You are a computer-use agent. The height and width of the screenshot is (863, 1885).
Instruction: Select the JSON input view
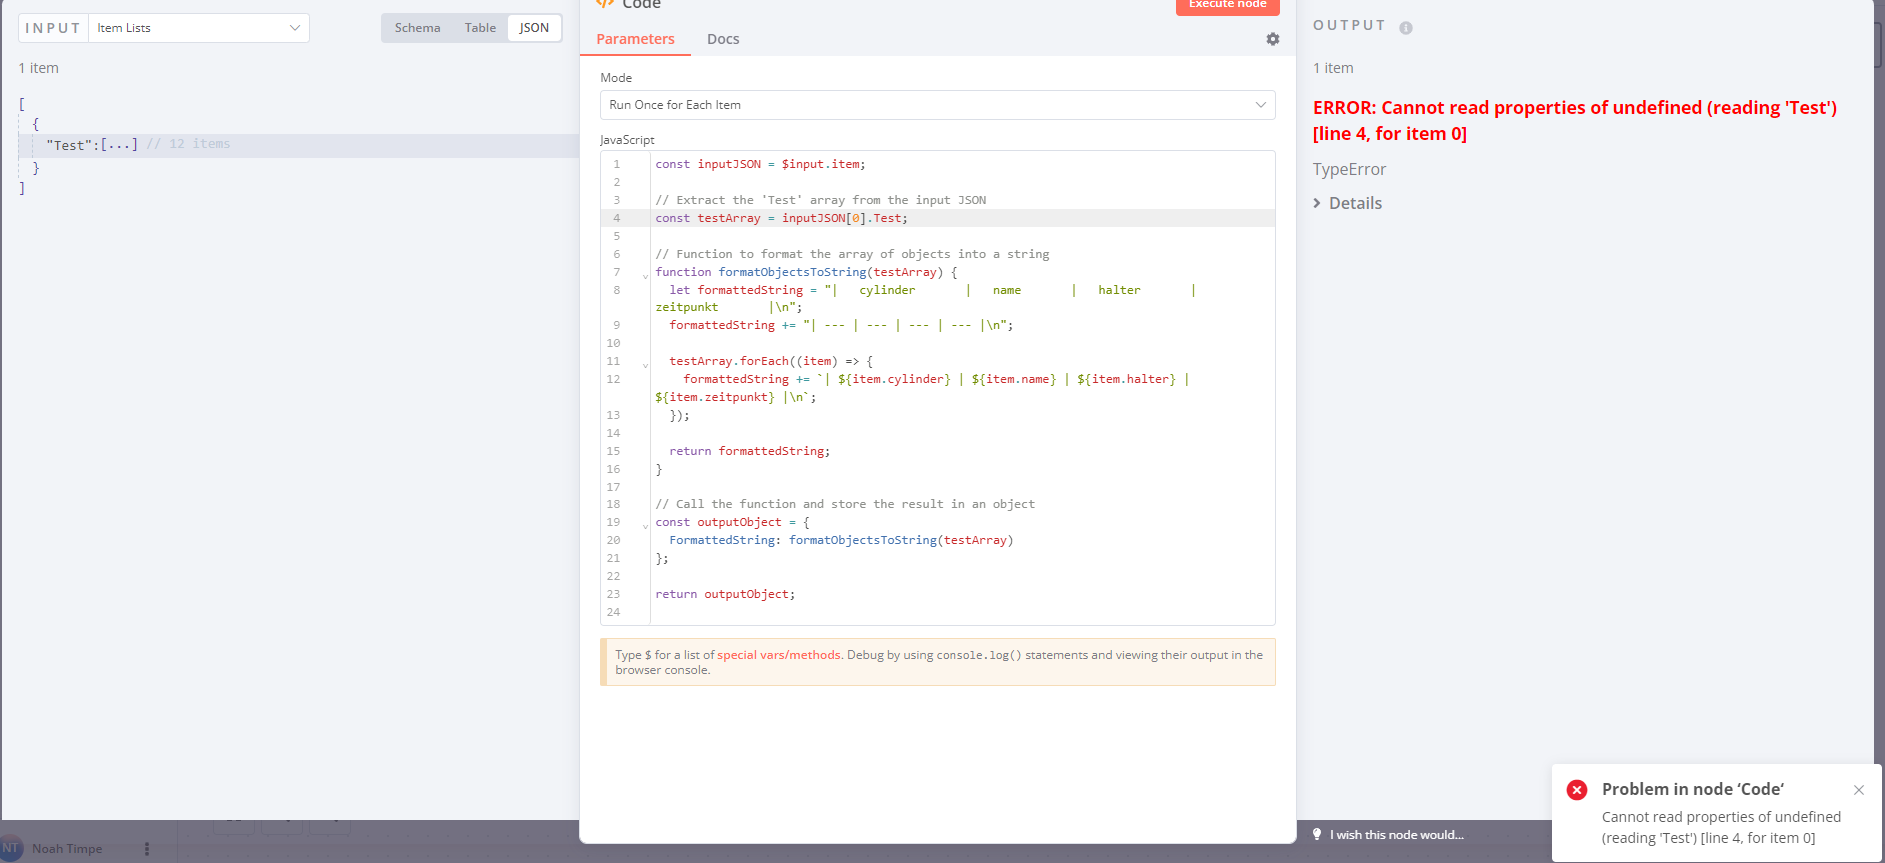pos(534,28)
